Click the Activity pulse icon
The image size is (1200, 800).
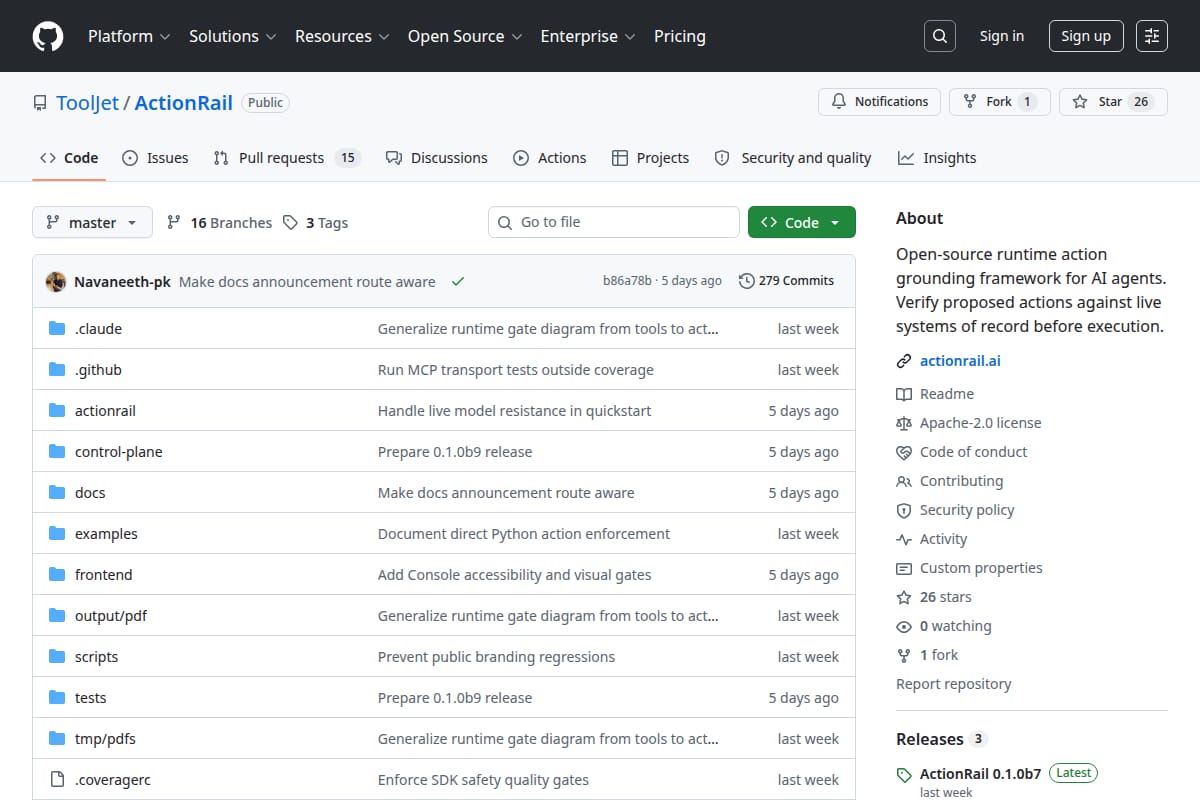point(904,539)
